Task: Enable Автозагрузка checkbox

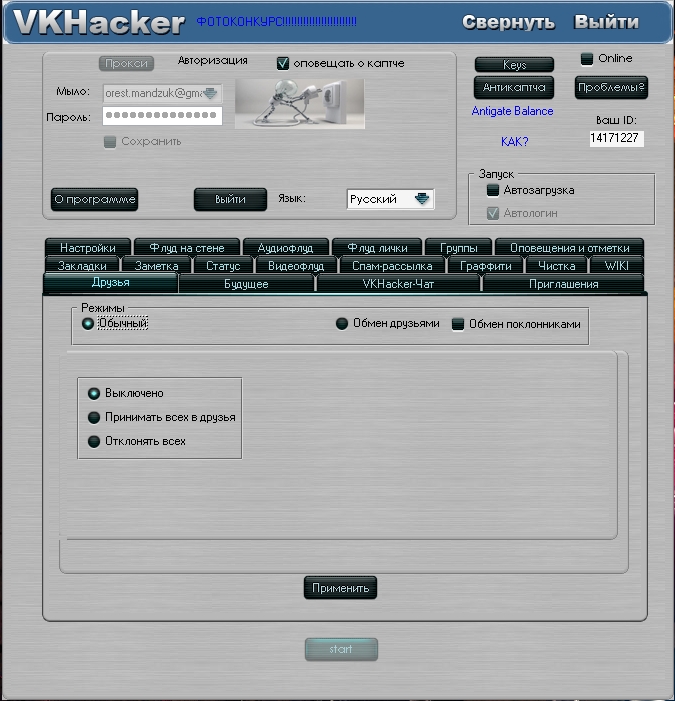Action: tap(493, 190)
